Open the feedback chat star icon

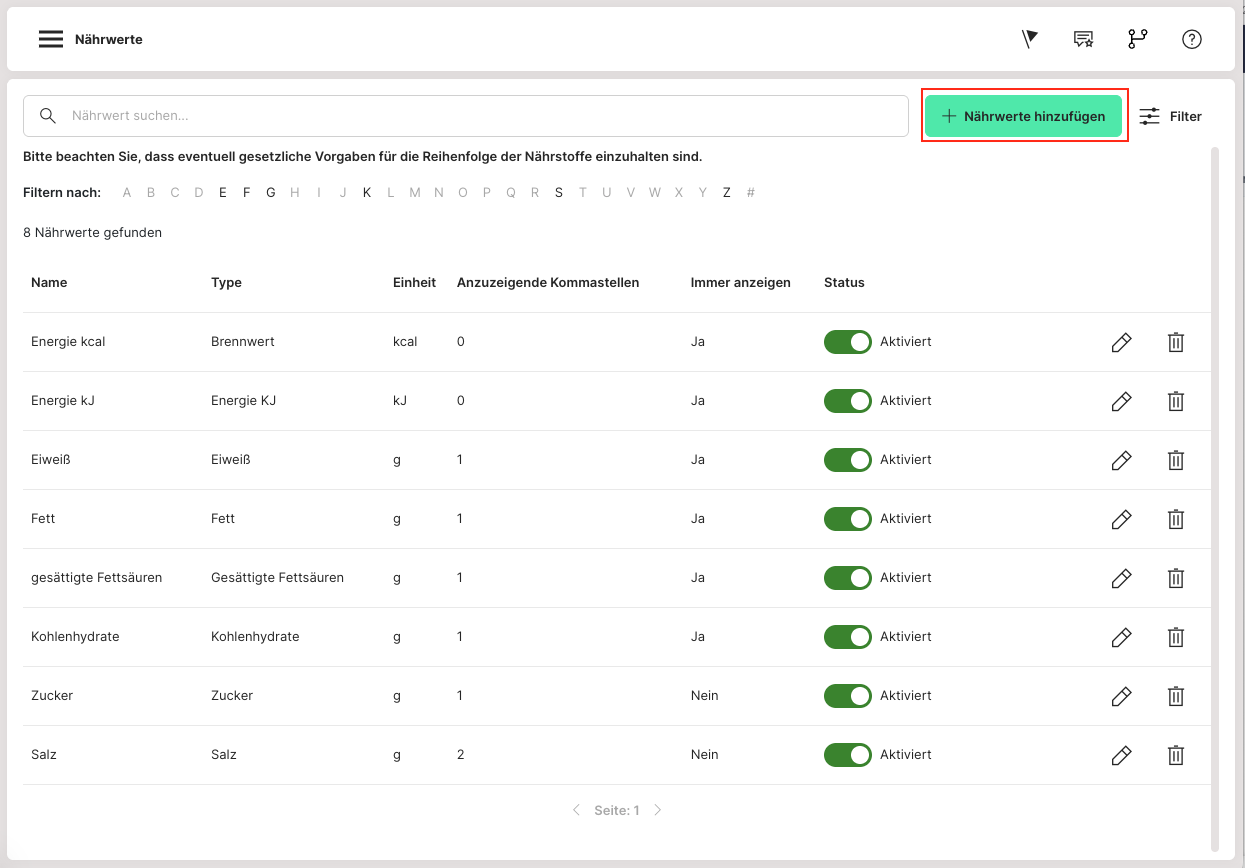(1083, 39)
